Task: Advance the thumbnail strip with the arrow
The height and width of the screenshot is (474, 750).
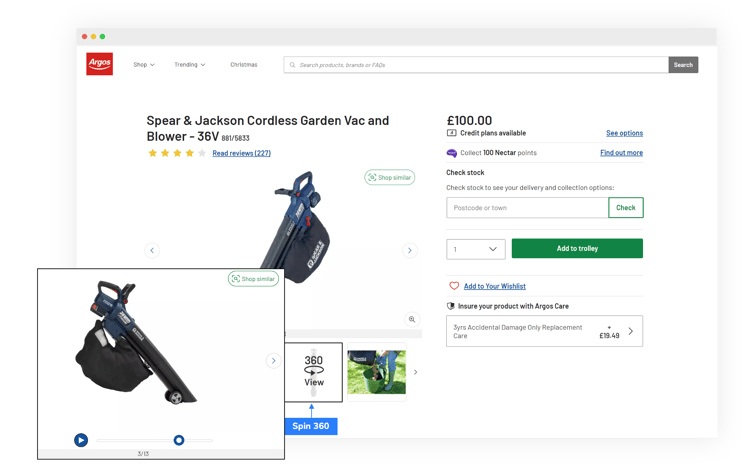Action: pos(415,372)
